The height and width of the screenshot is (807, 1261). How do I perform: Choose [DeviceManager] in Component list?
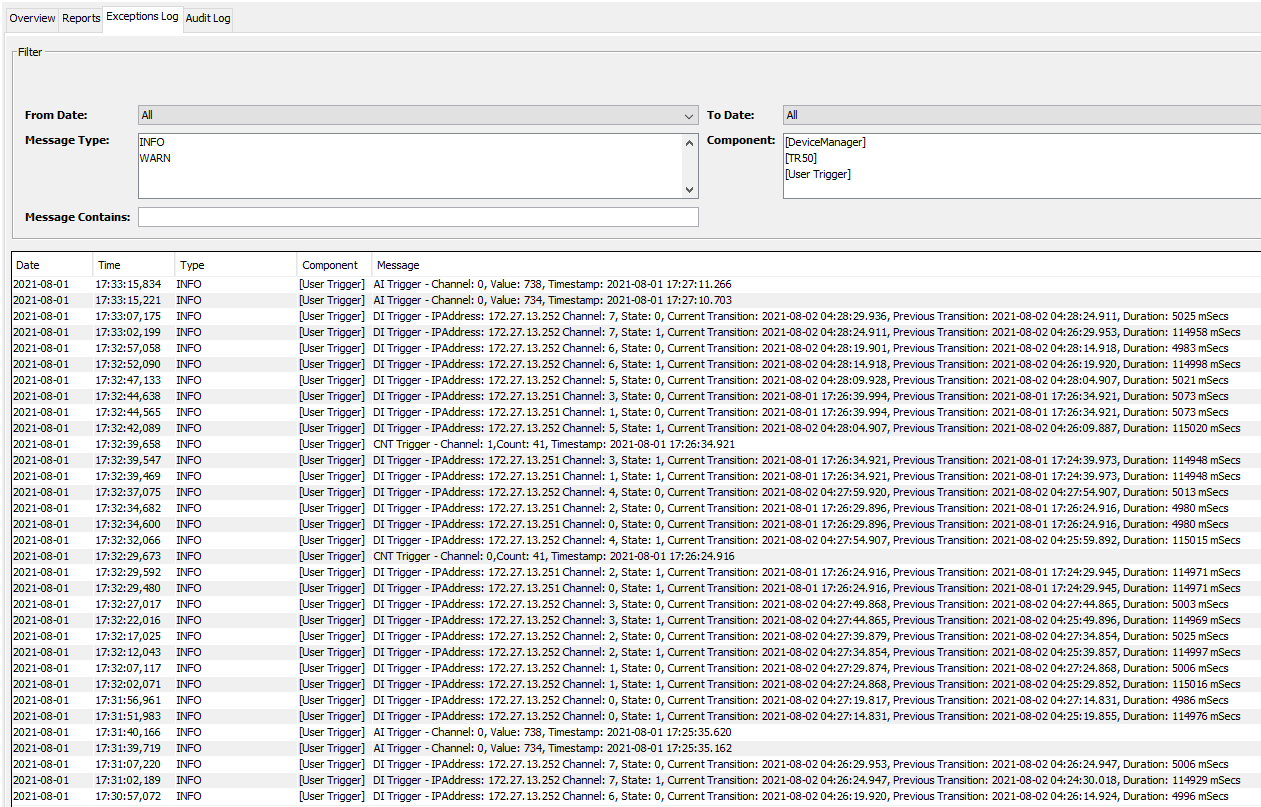825,142
